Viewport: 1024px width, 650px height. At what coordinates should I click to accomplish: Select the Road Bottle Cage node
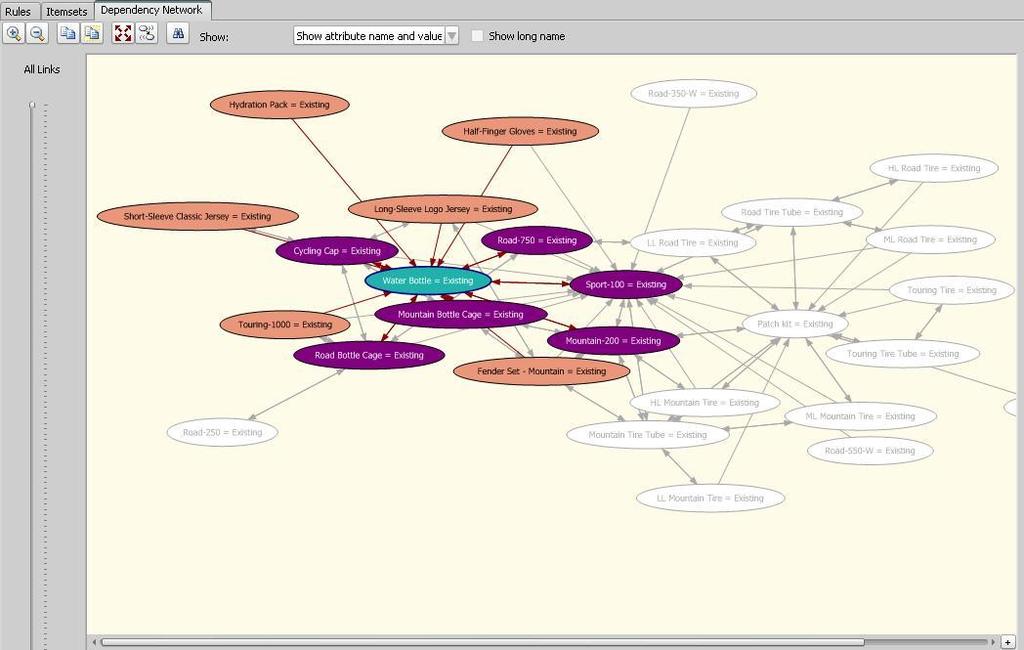(369, 355)
